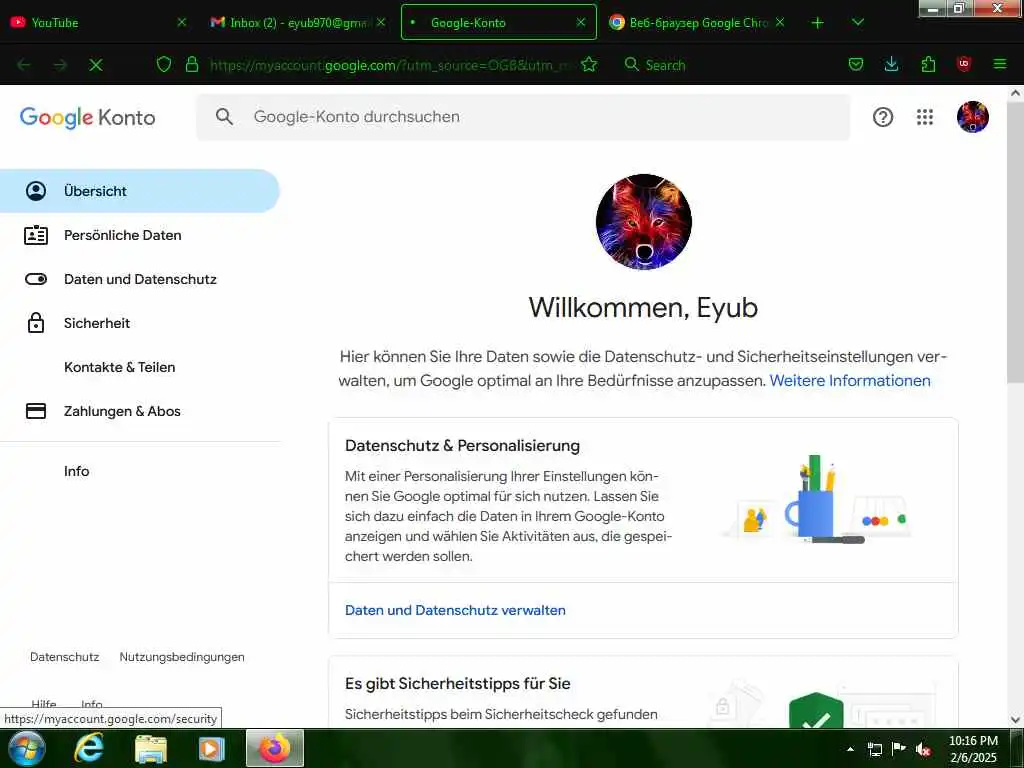
Task: Click the Willkommen, Eyub heading
Action: pos(643,308)
